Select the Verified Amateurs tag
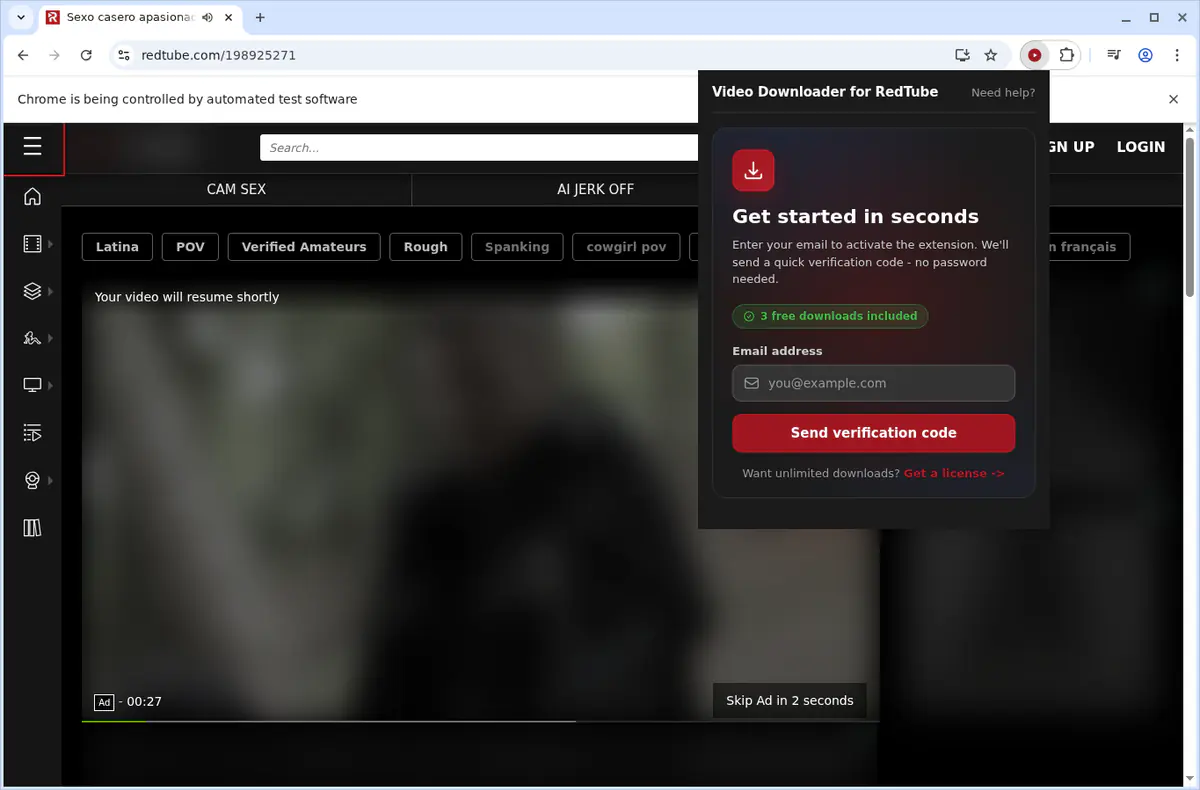Viewport: 1200px width, 790px height. [x=304, y=247]
